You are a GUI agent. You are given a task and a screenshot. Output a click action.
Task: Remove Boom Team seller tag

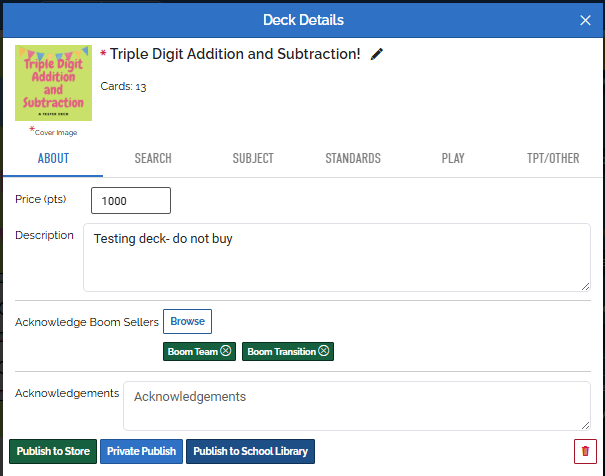click(226, 351)
